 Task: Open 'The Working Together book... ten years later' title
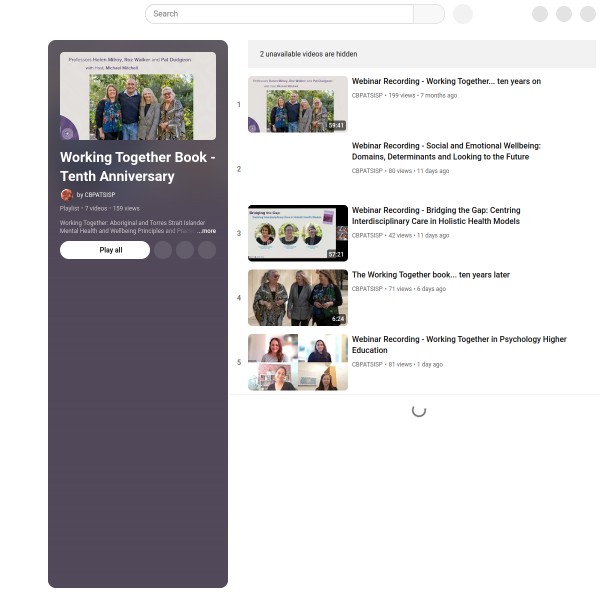coord(431,275)
